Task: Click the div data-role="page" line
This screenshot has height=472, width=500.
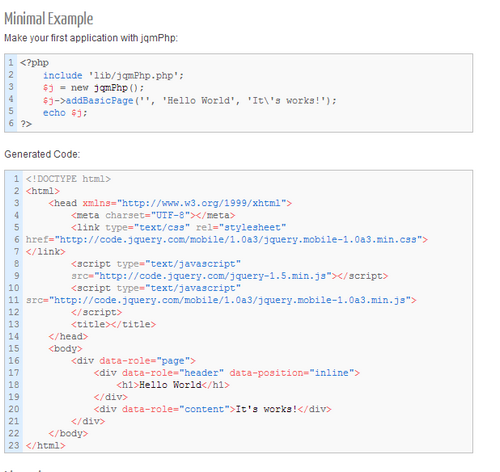Action: 133,361
